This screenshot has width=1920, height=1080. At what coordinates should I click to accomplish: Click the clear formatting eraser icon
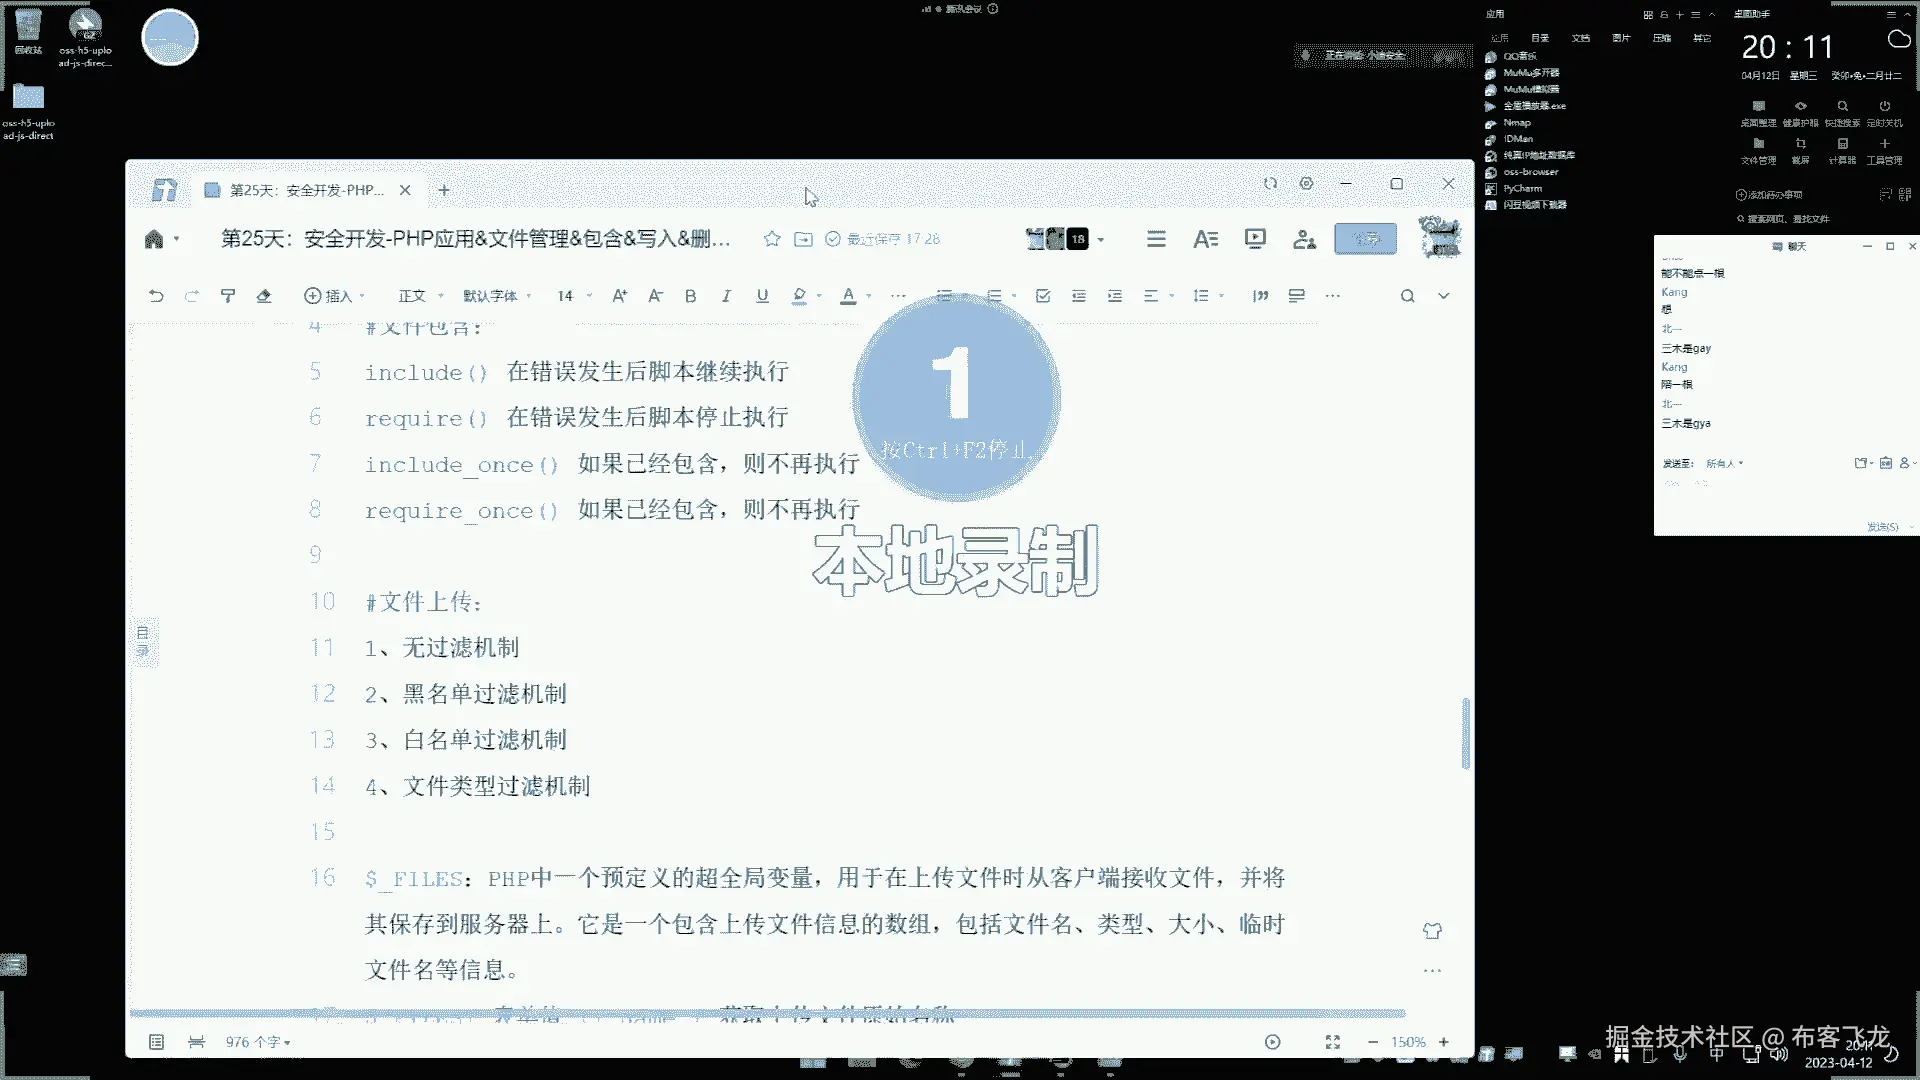(x=264, y=296)
